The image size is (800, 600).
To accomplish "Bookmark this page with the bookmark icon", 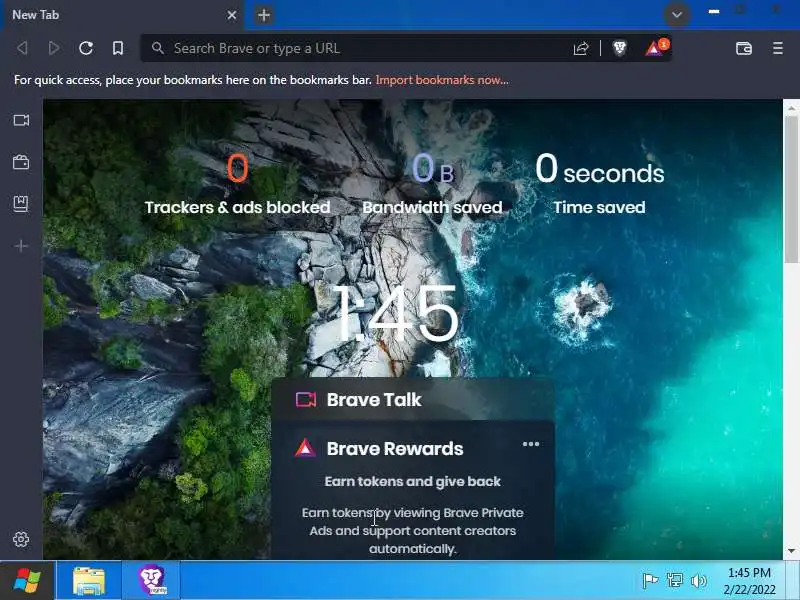I will pos(118,48).
